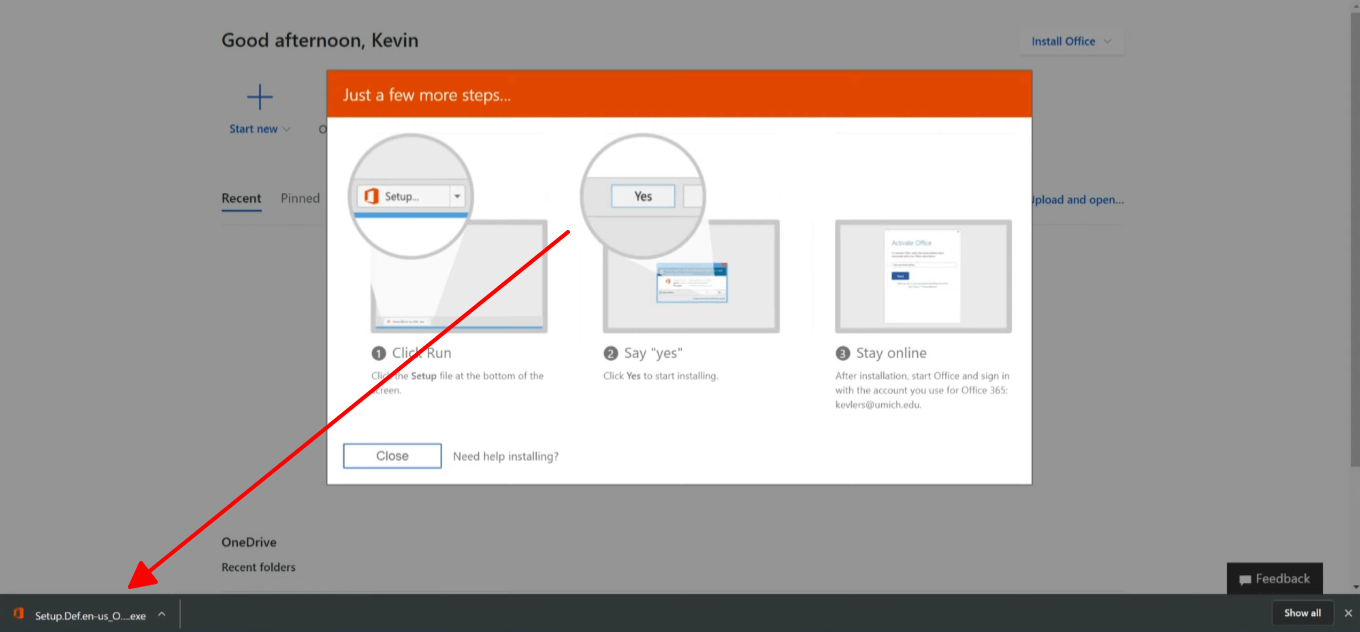Switch to the Recent tab

click(x=241, y=198)
